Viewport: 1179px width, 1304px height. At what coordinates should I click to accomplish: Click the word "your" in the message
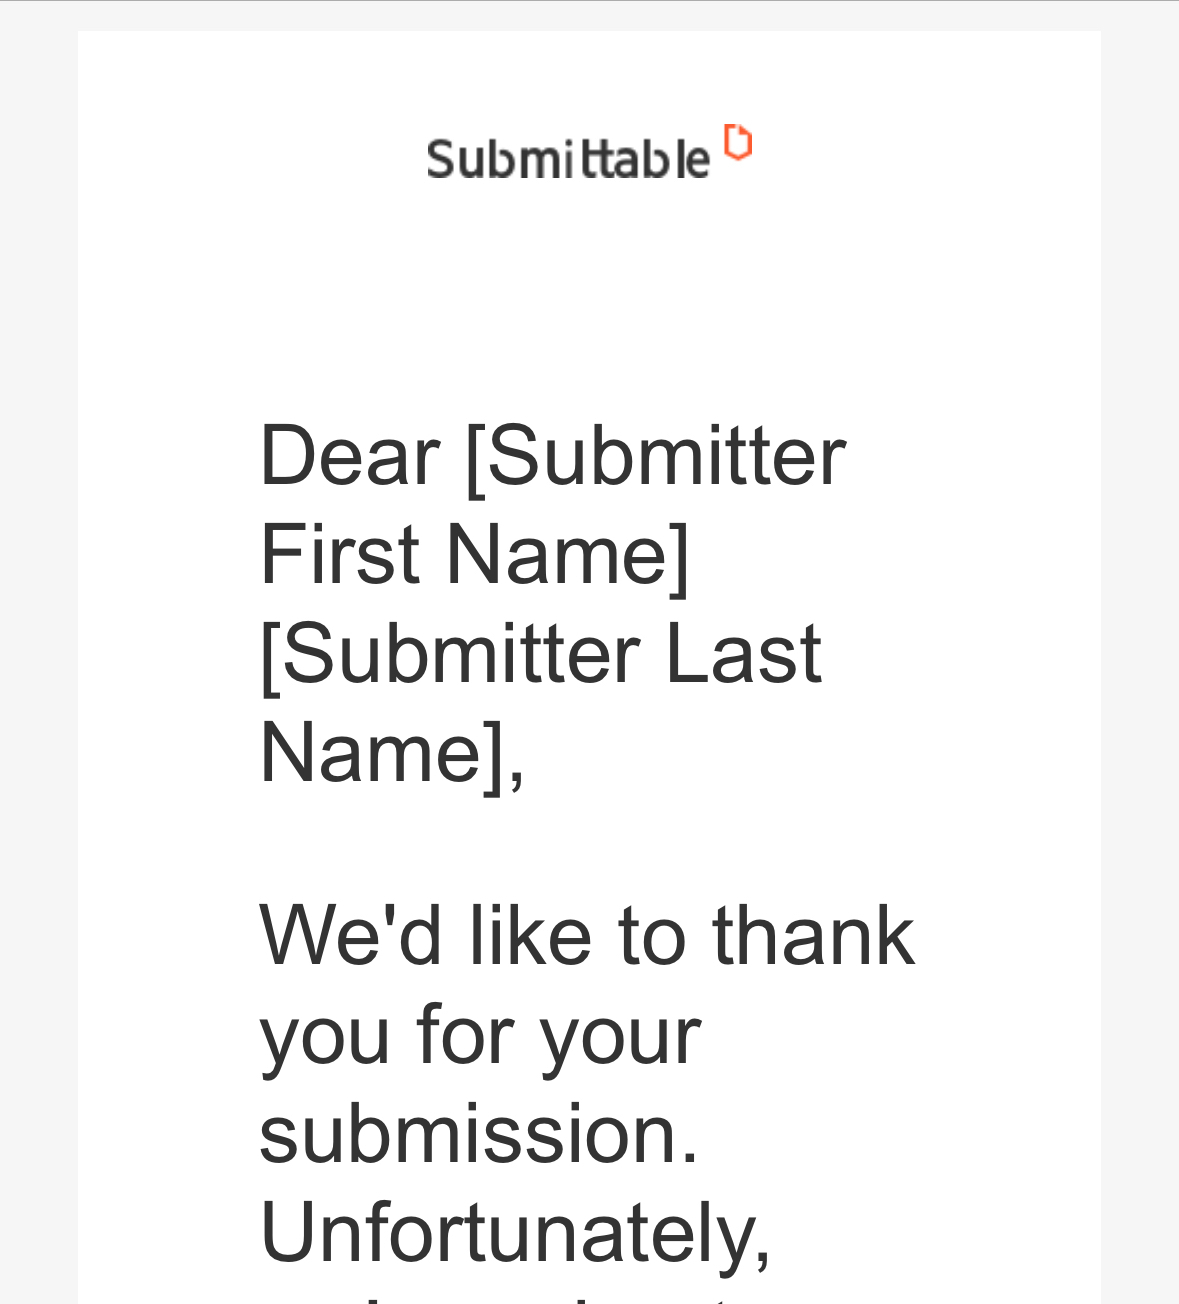[x=620, y=1034]
